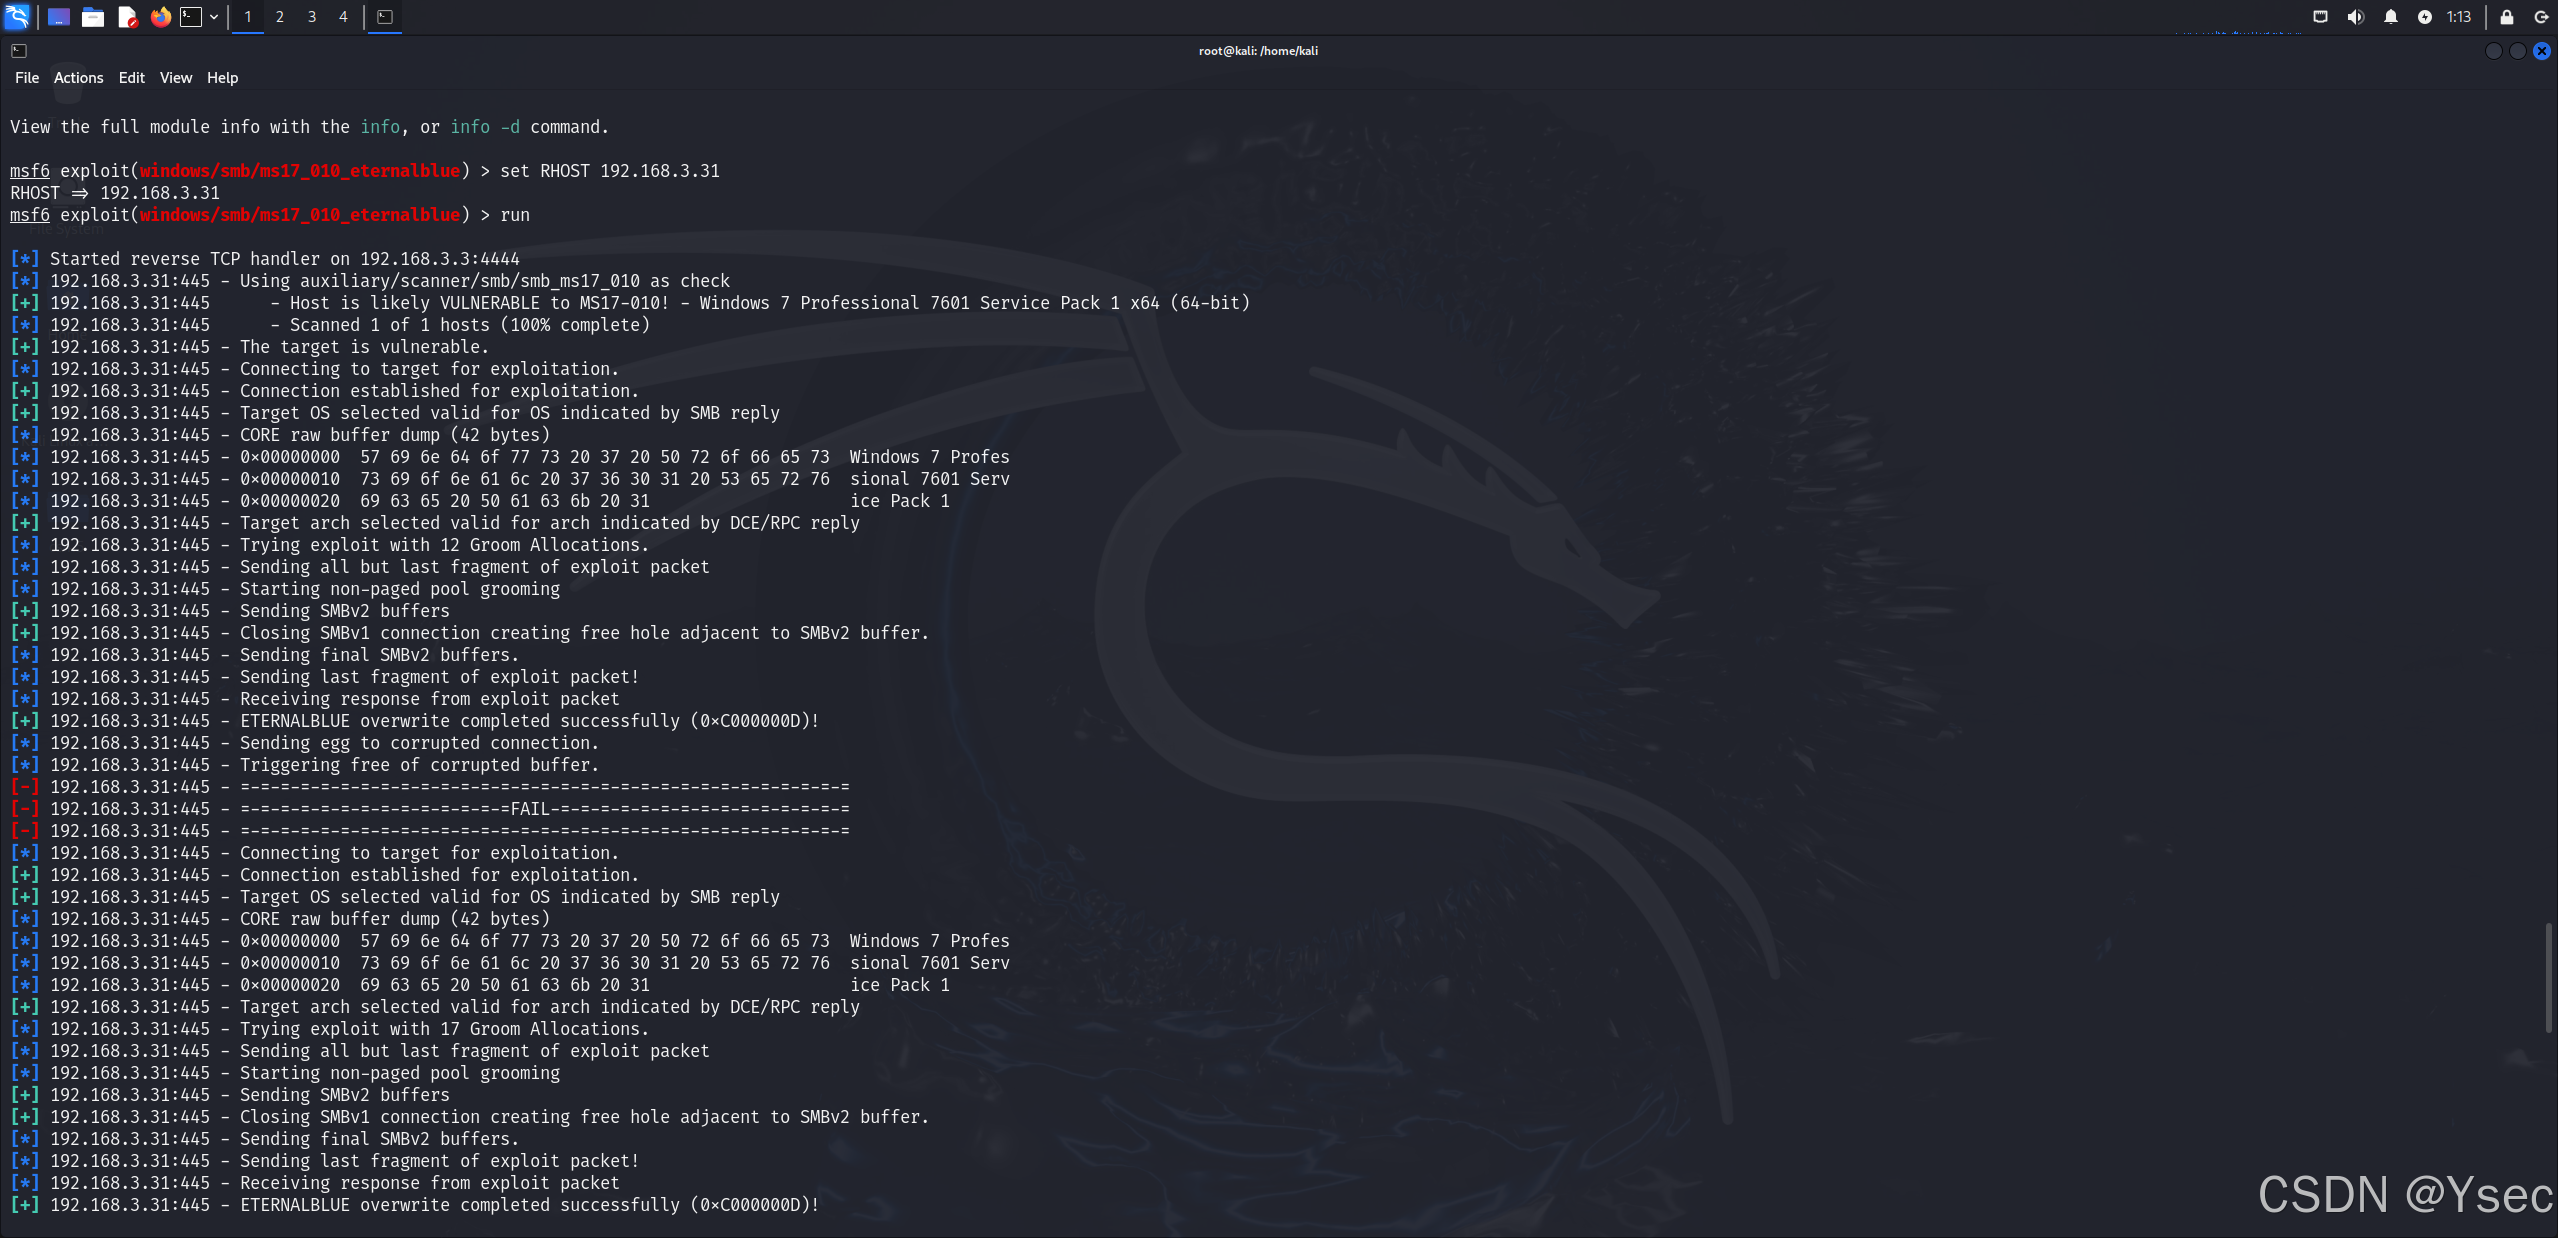The image size is (2558, 1238).
Task: Launch the text editor panel icon
Action: [x=127, y=17]
